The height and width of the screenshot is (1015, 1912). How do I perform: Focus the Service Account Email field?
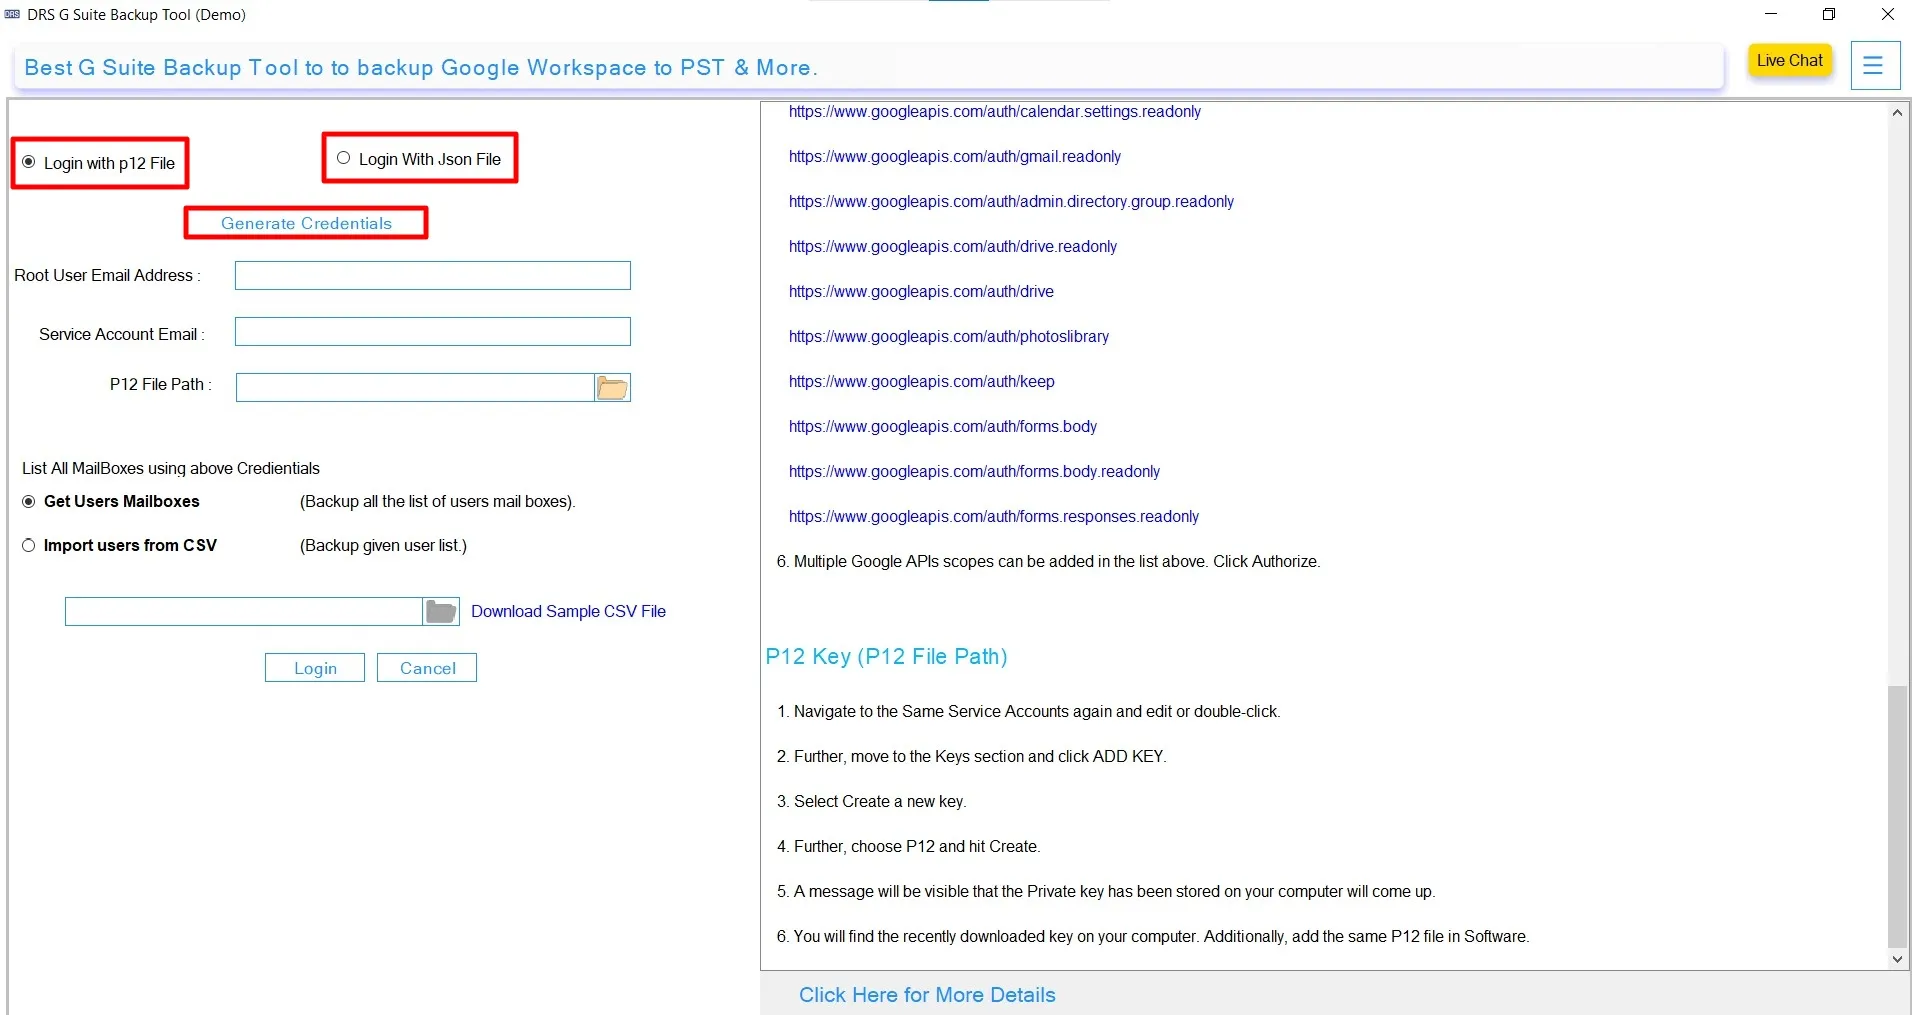(433, 332)
